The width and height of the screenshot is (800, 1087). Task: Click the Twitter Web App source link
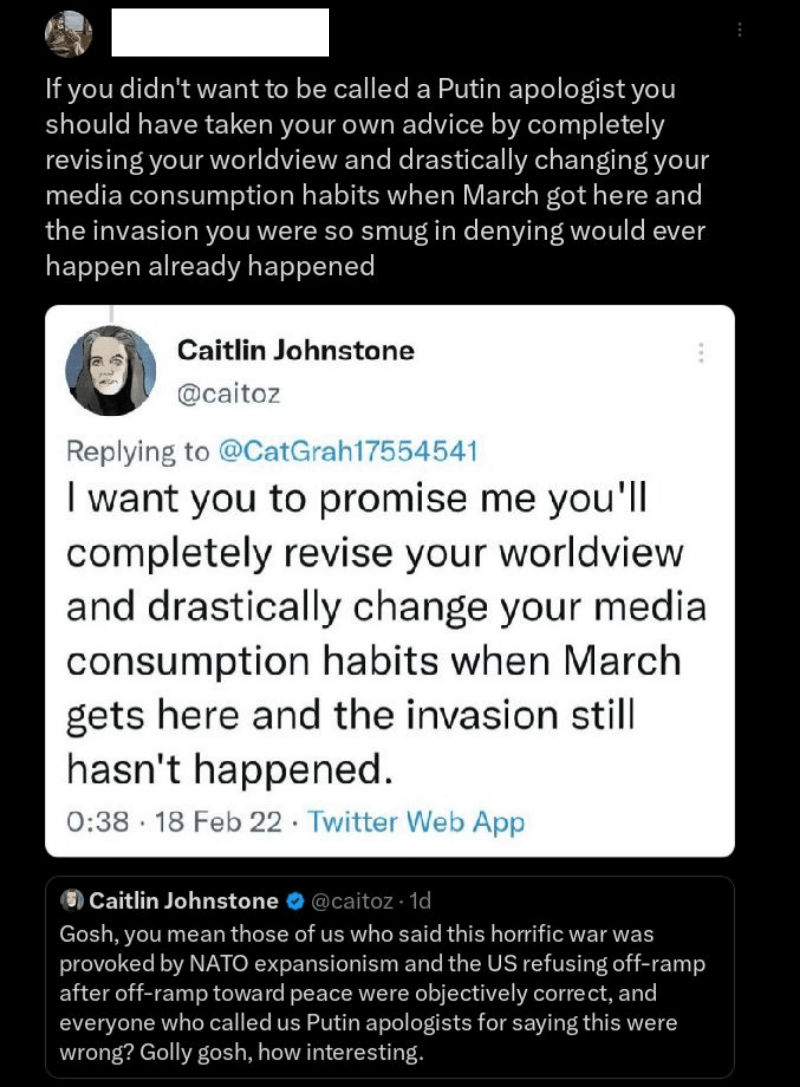point(416,822)
